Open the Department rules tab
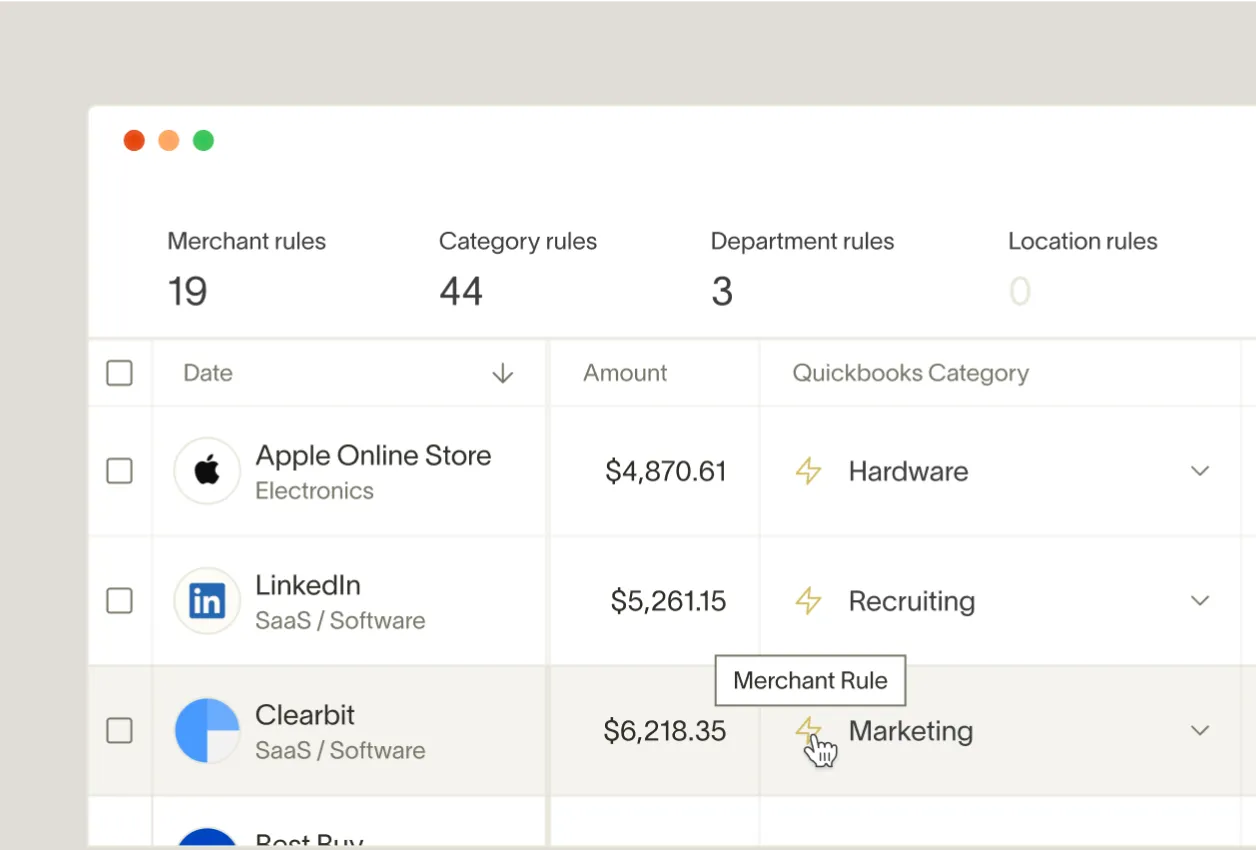The width and height of the screenshot is (1256, 850). tap(802, 241)
